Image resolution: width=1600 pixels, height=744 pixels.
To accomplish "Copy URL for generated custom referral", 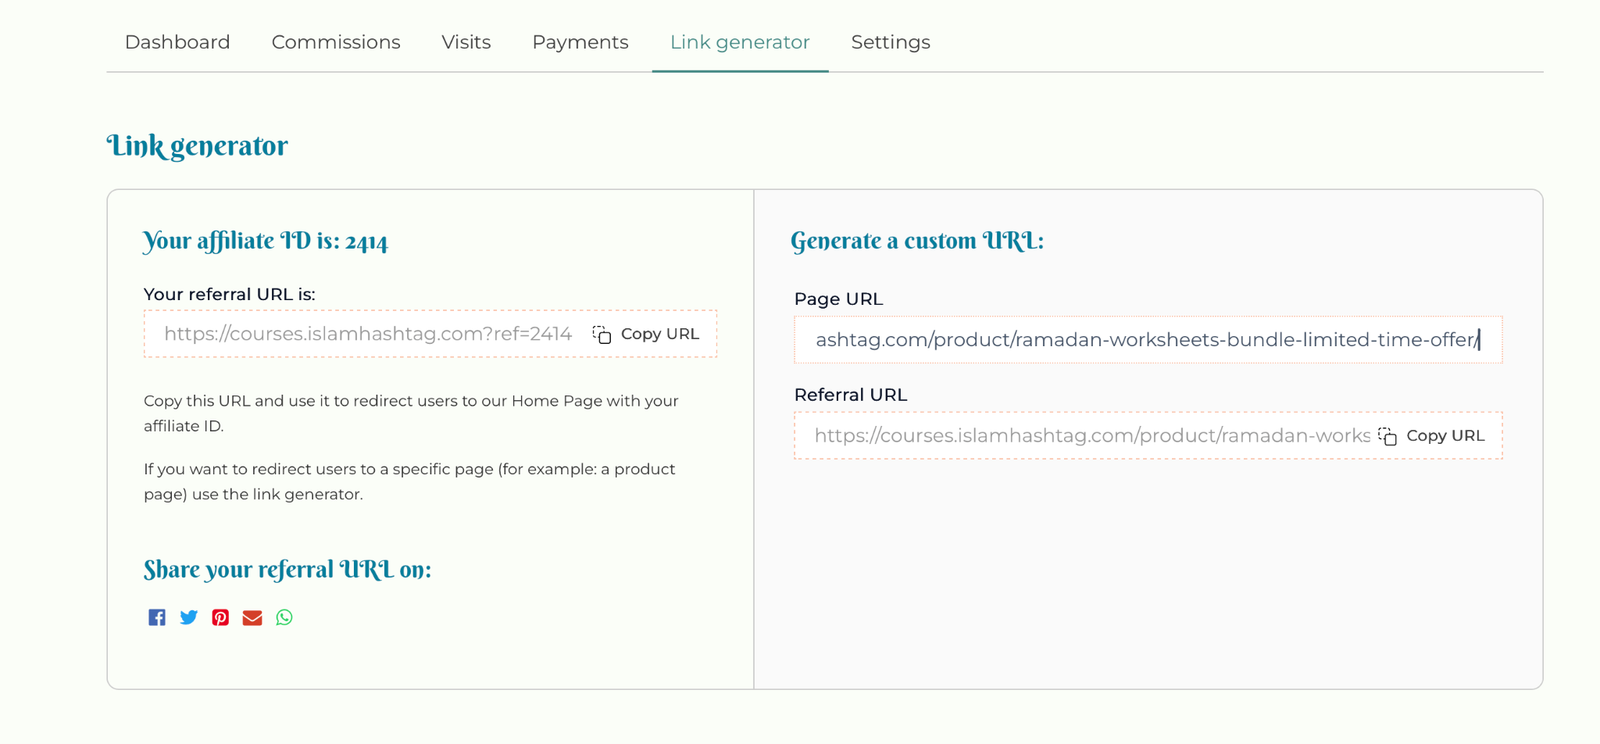I will 1431,436.
